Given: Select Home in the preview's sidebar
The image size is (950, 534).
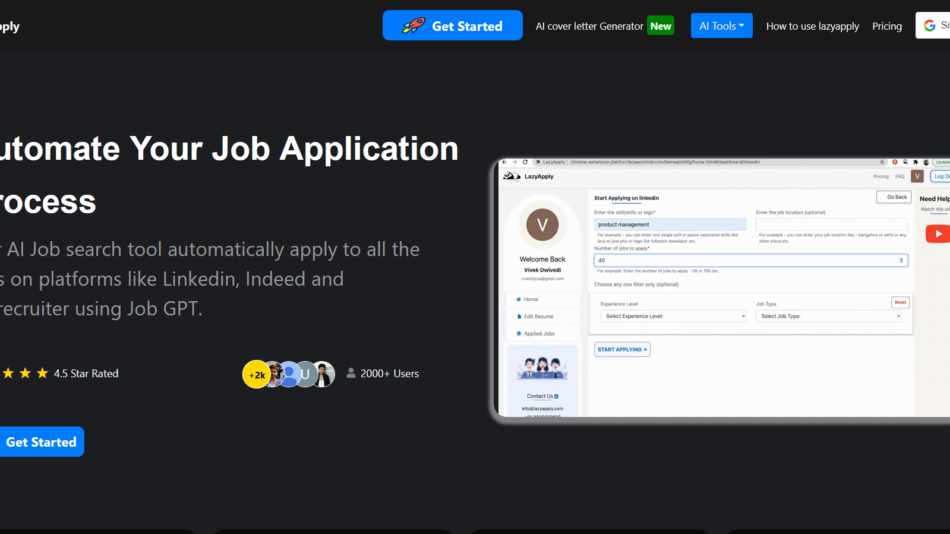Looking at the screenshot, I should tap(530, 299).
